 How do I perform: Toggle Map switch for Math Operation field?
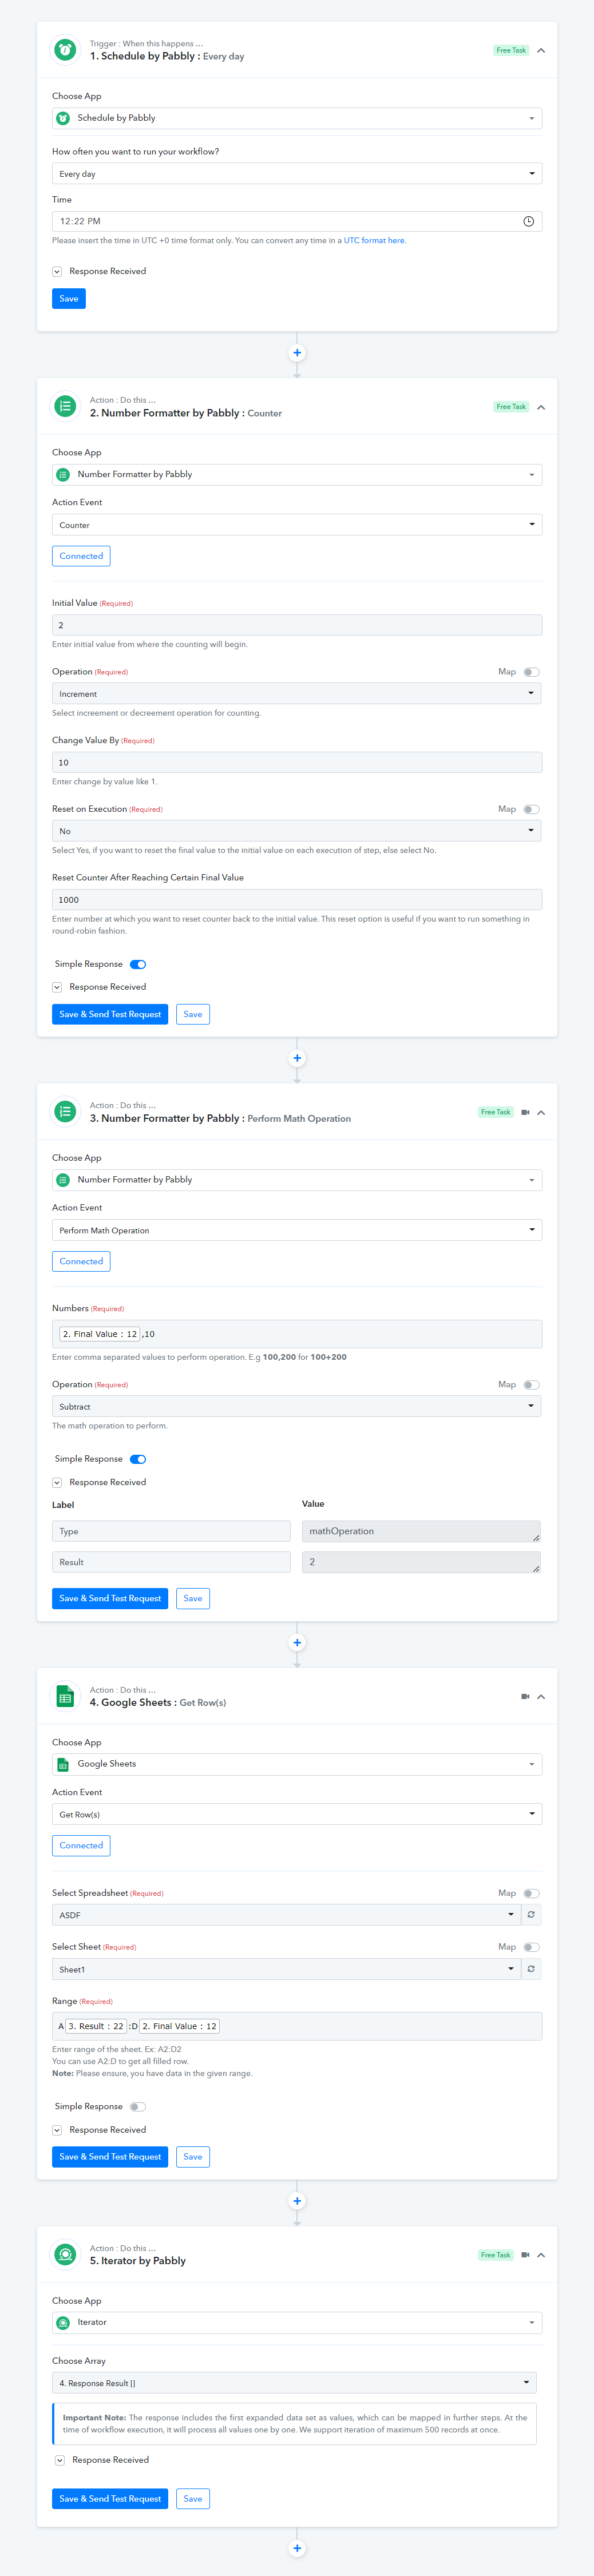[531, 1385]
